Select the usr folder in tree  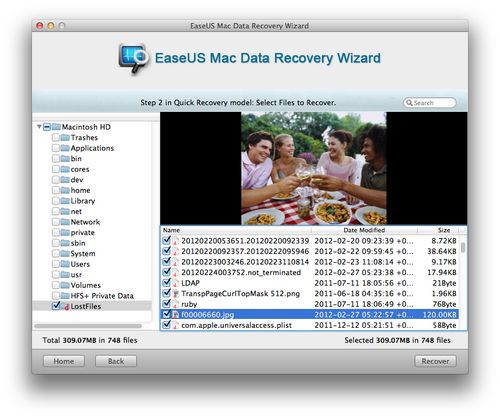pos(76,275)
